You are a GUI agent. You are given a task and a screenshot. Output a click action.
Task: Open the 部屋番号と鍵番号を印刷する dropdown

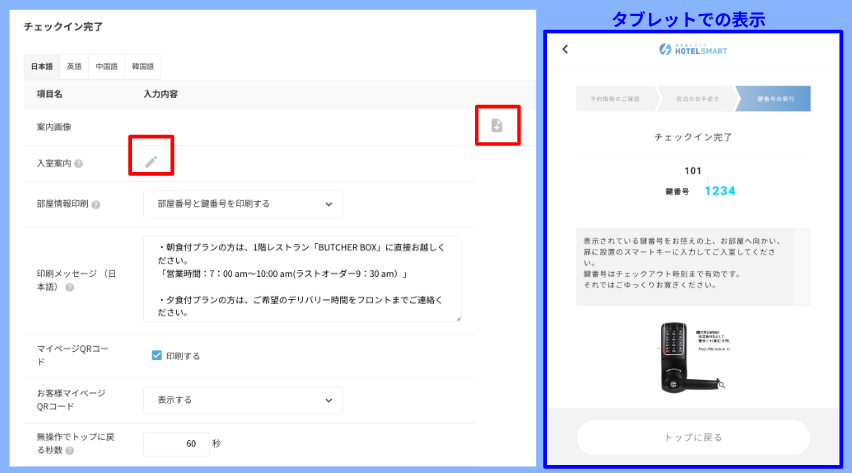(x=243, y=204)
